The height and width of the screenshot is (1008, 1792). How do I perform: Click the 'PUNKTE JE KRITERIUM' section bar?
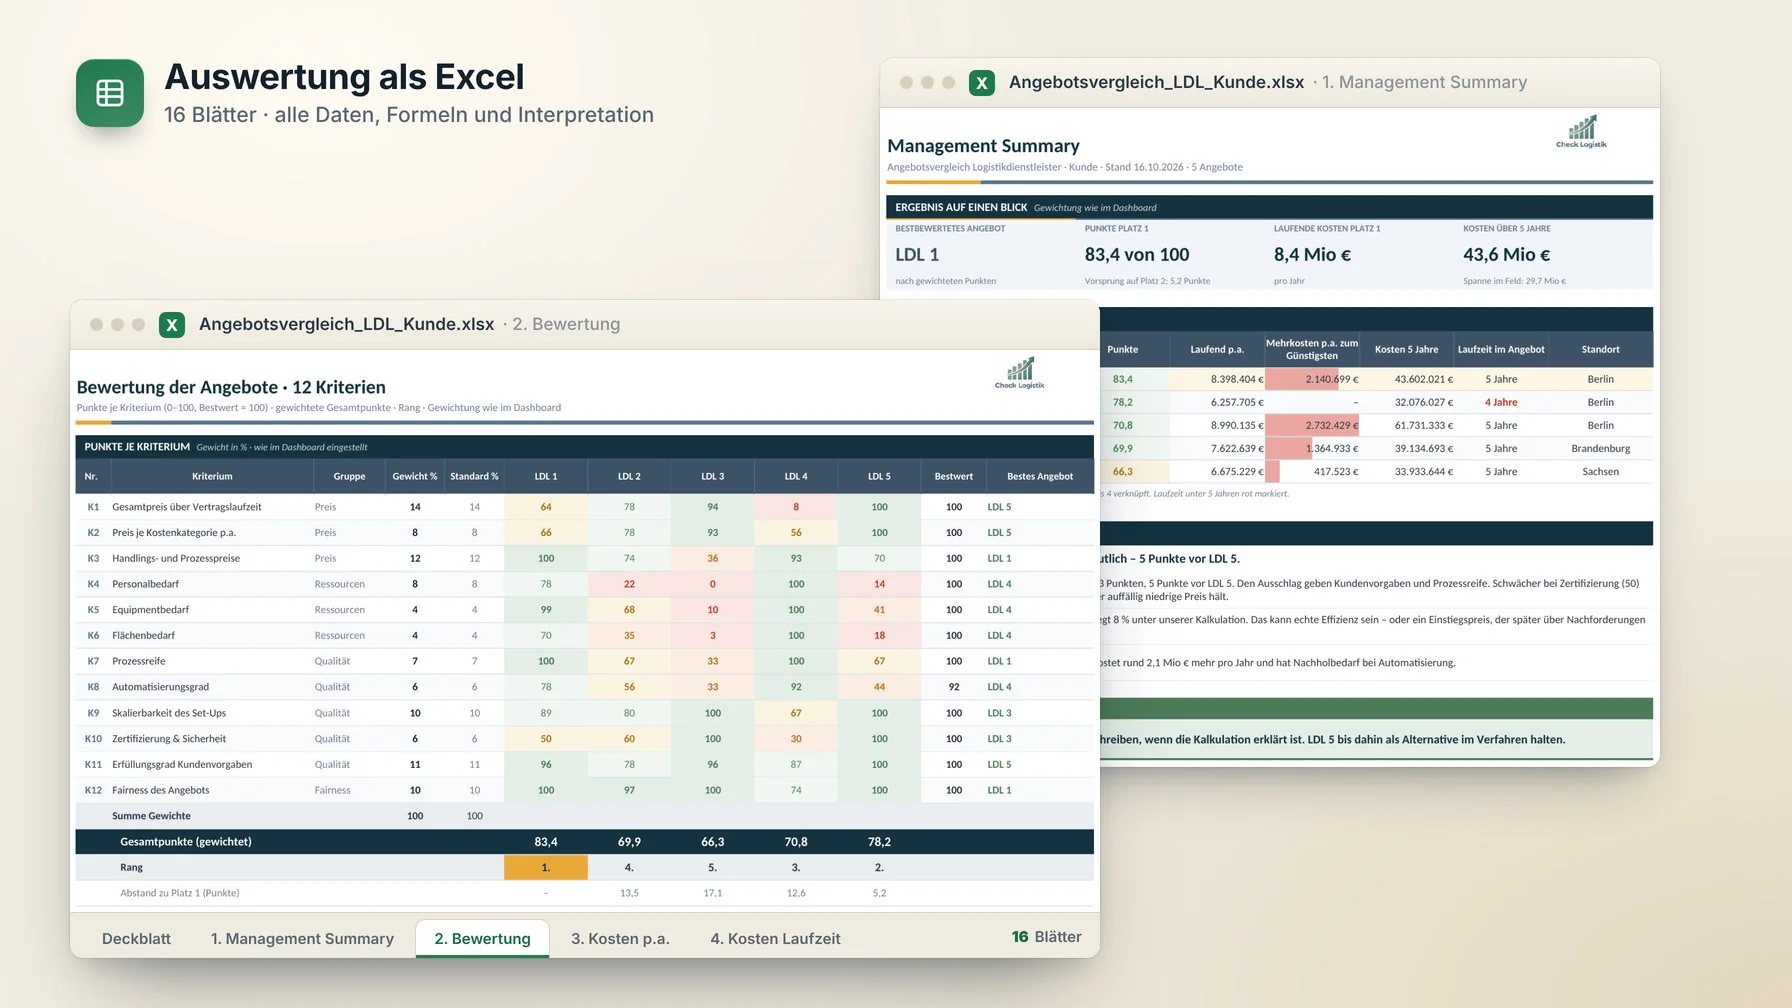pos(585,447)
